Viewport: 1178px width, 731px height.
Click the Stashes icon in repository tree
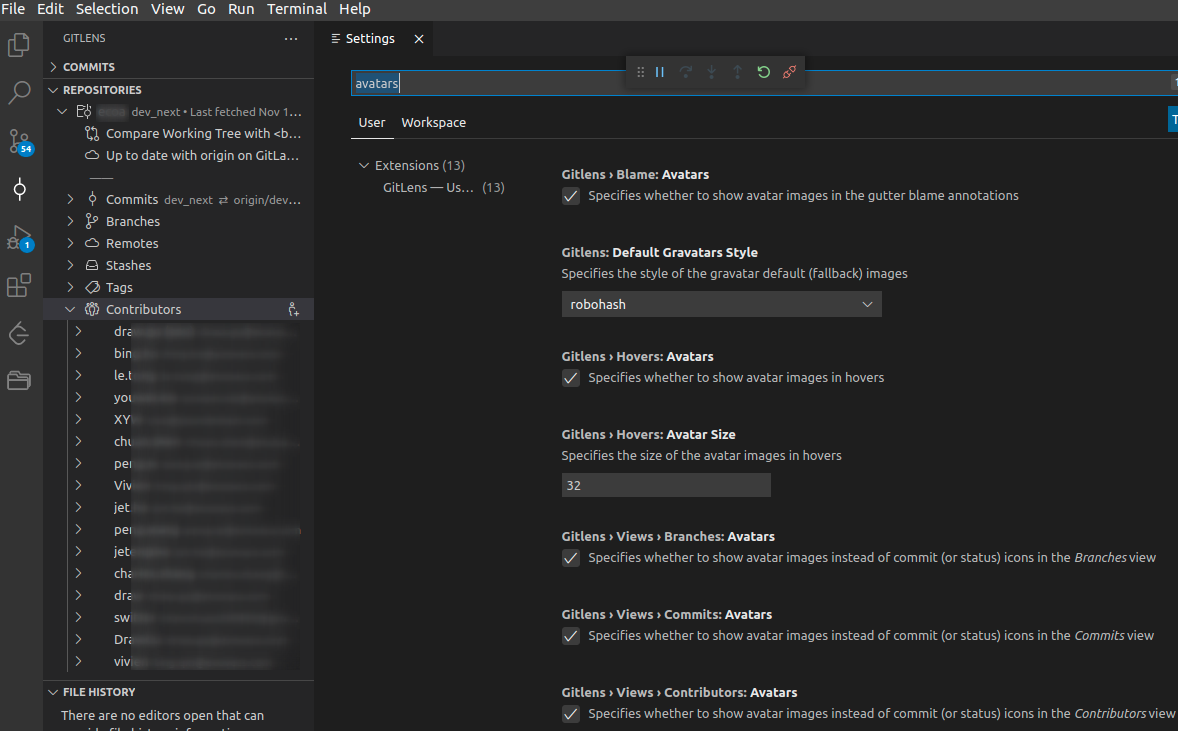(92, 265)
